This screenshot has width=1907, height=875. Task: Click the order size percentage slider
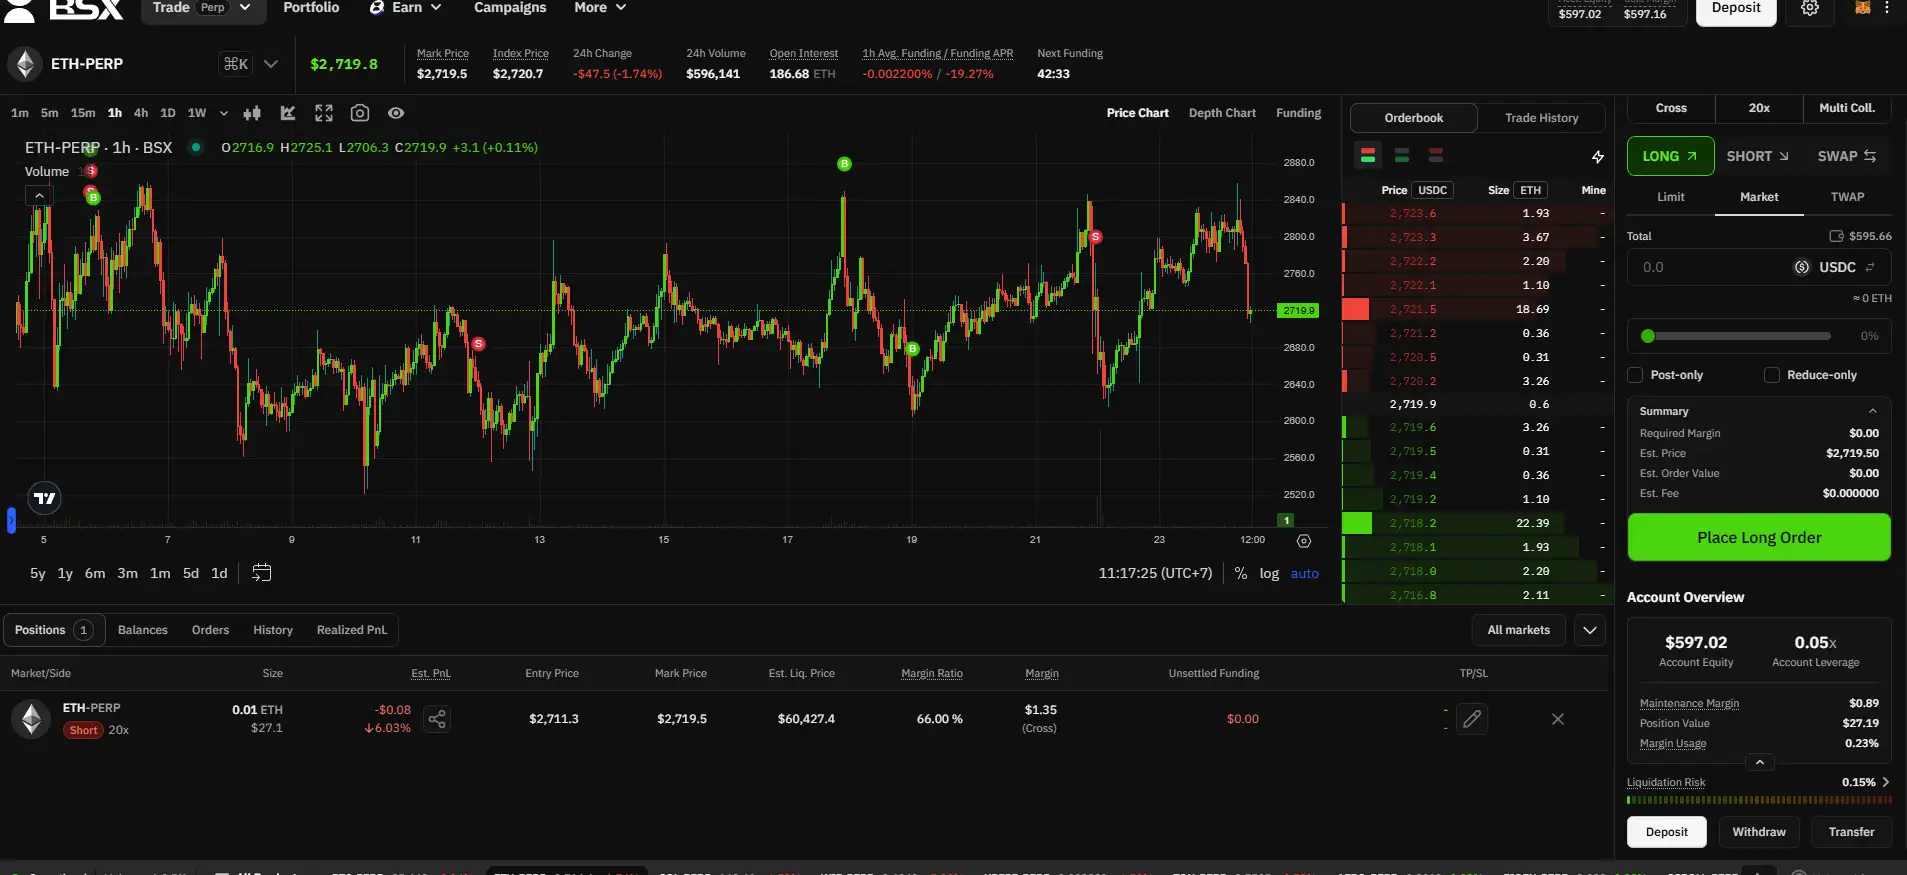coord(1740,336)
